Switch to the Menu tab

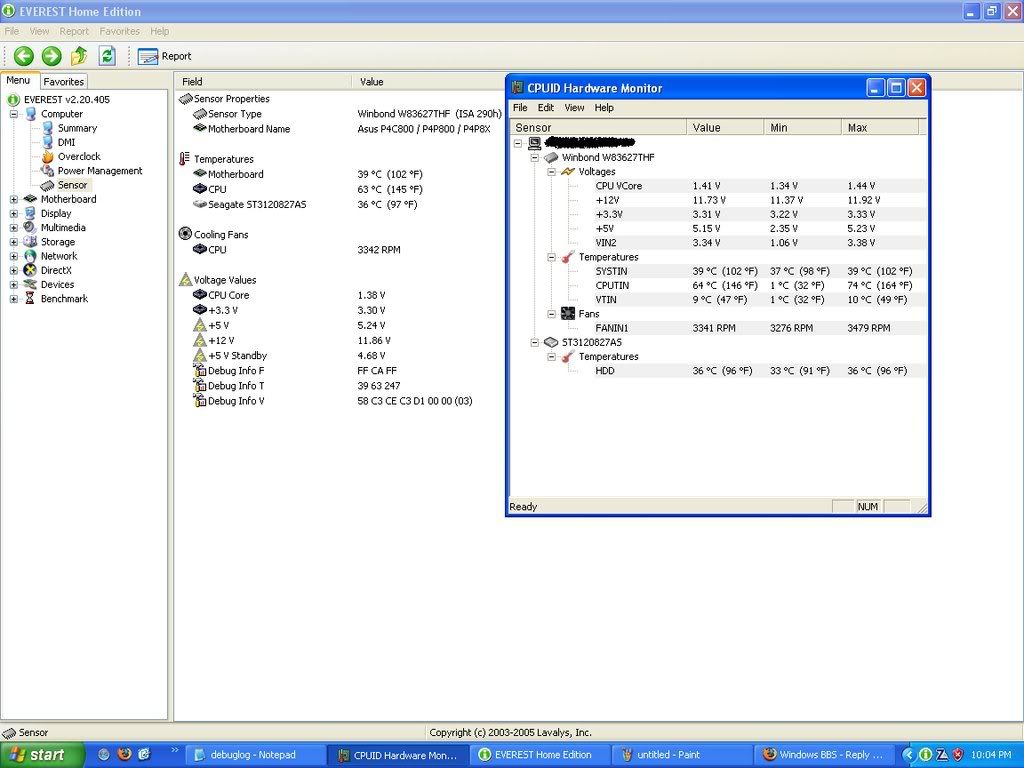[x=18, y=80]
